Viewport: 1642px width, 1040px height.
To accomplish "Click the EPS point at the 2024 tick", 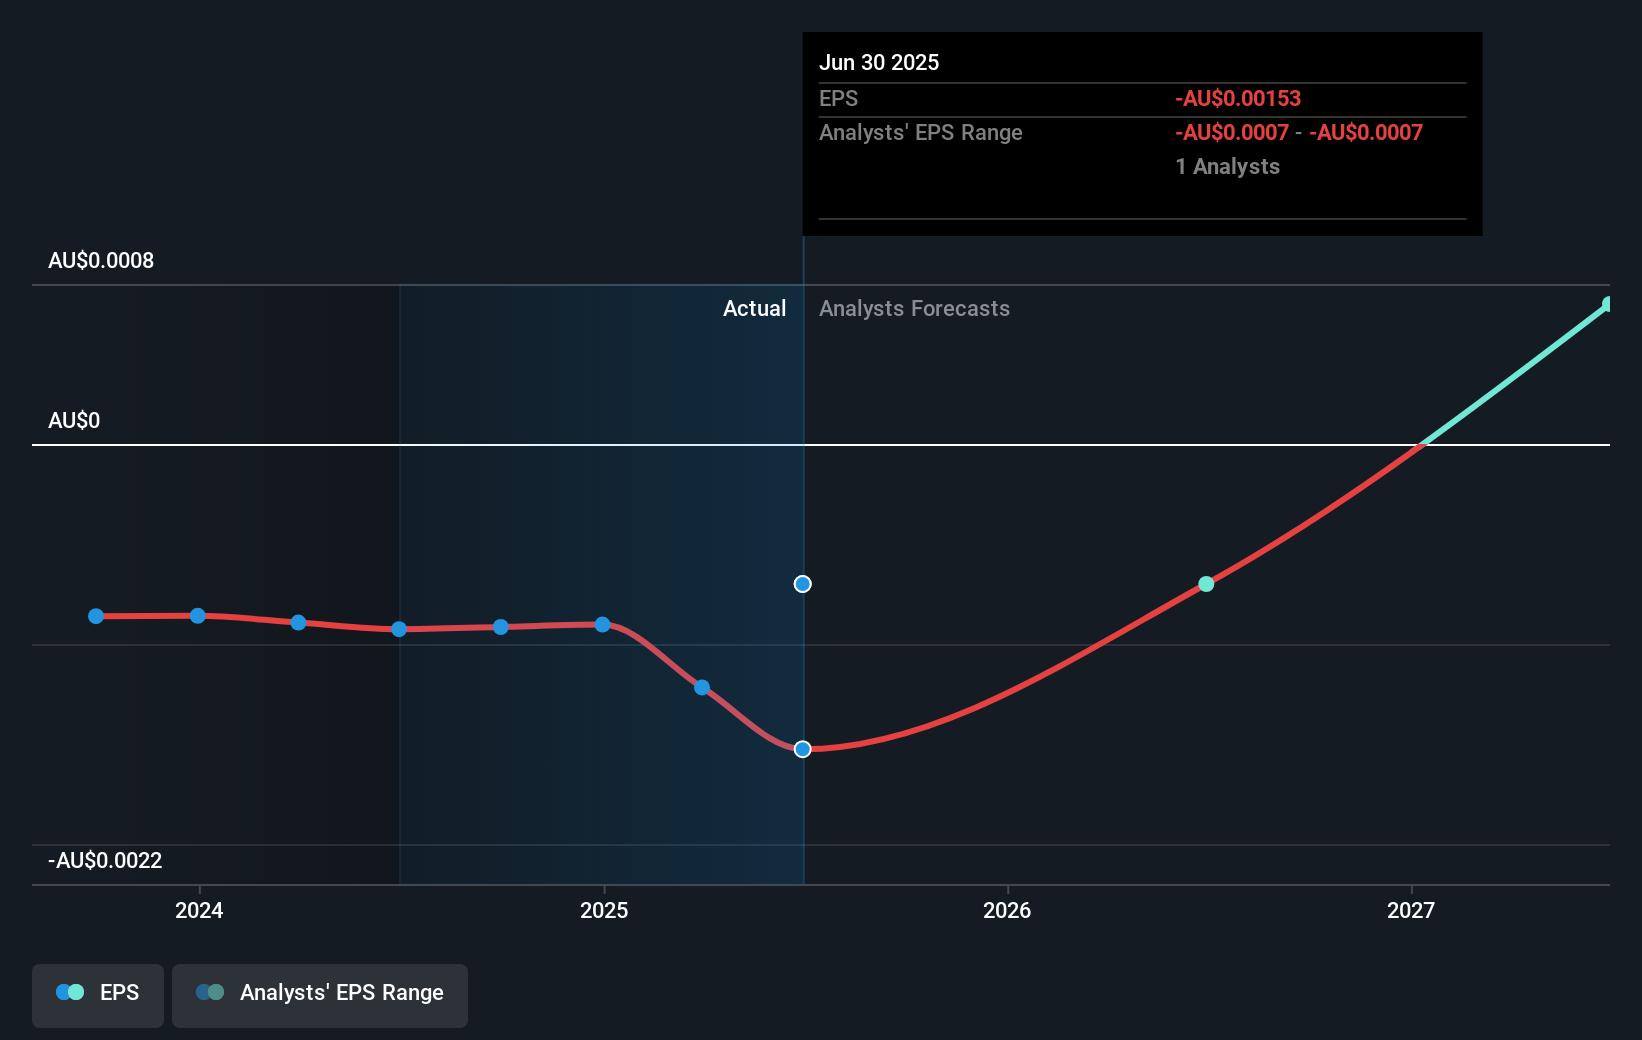I will click(x=198, y=615).
